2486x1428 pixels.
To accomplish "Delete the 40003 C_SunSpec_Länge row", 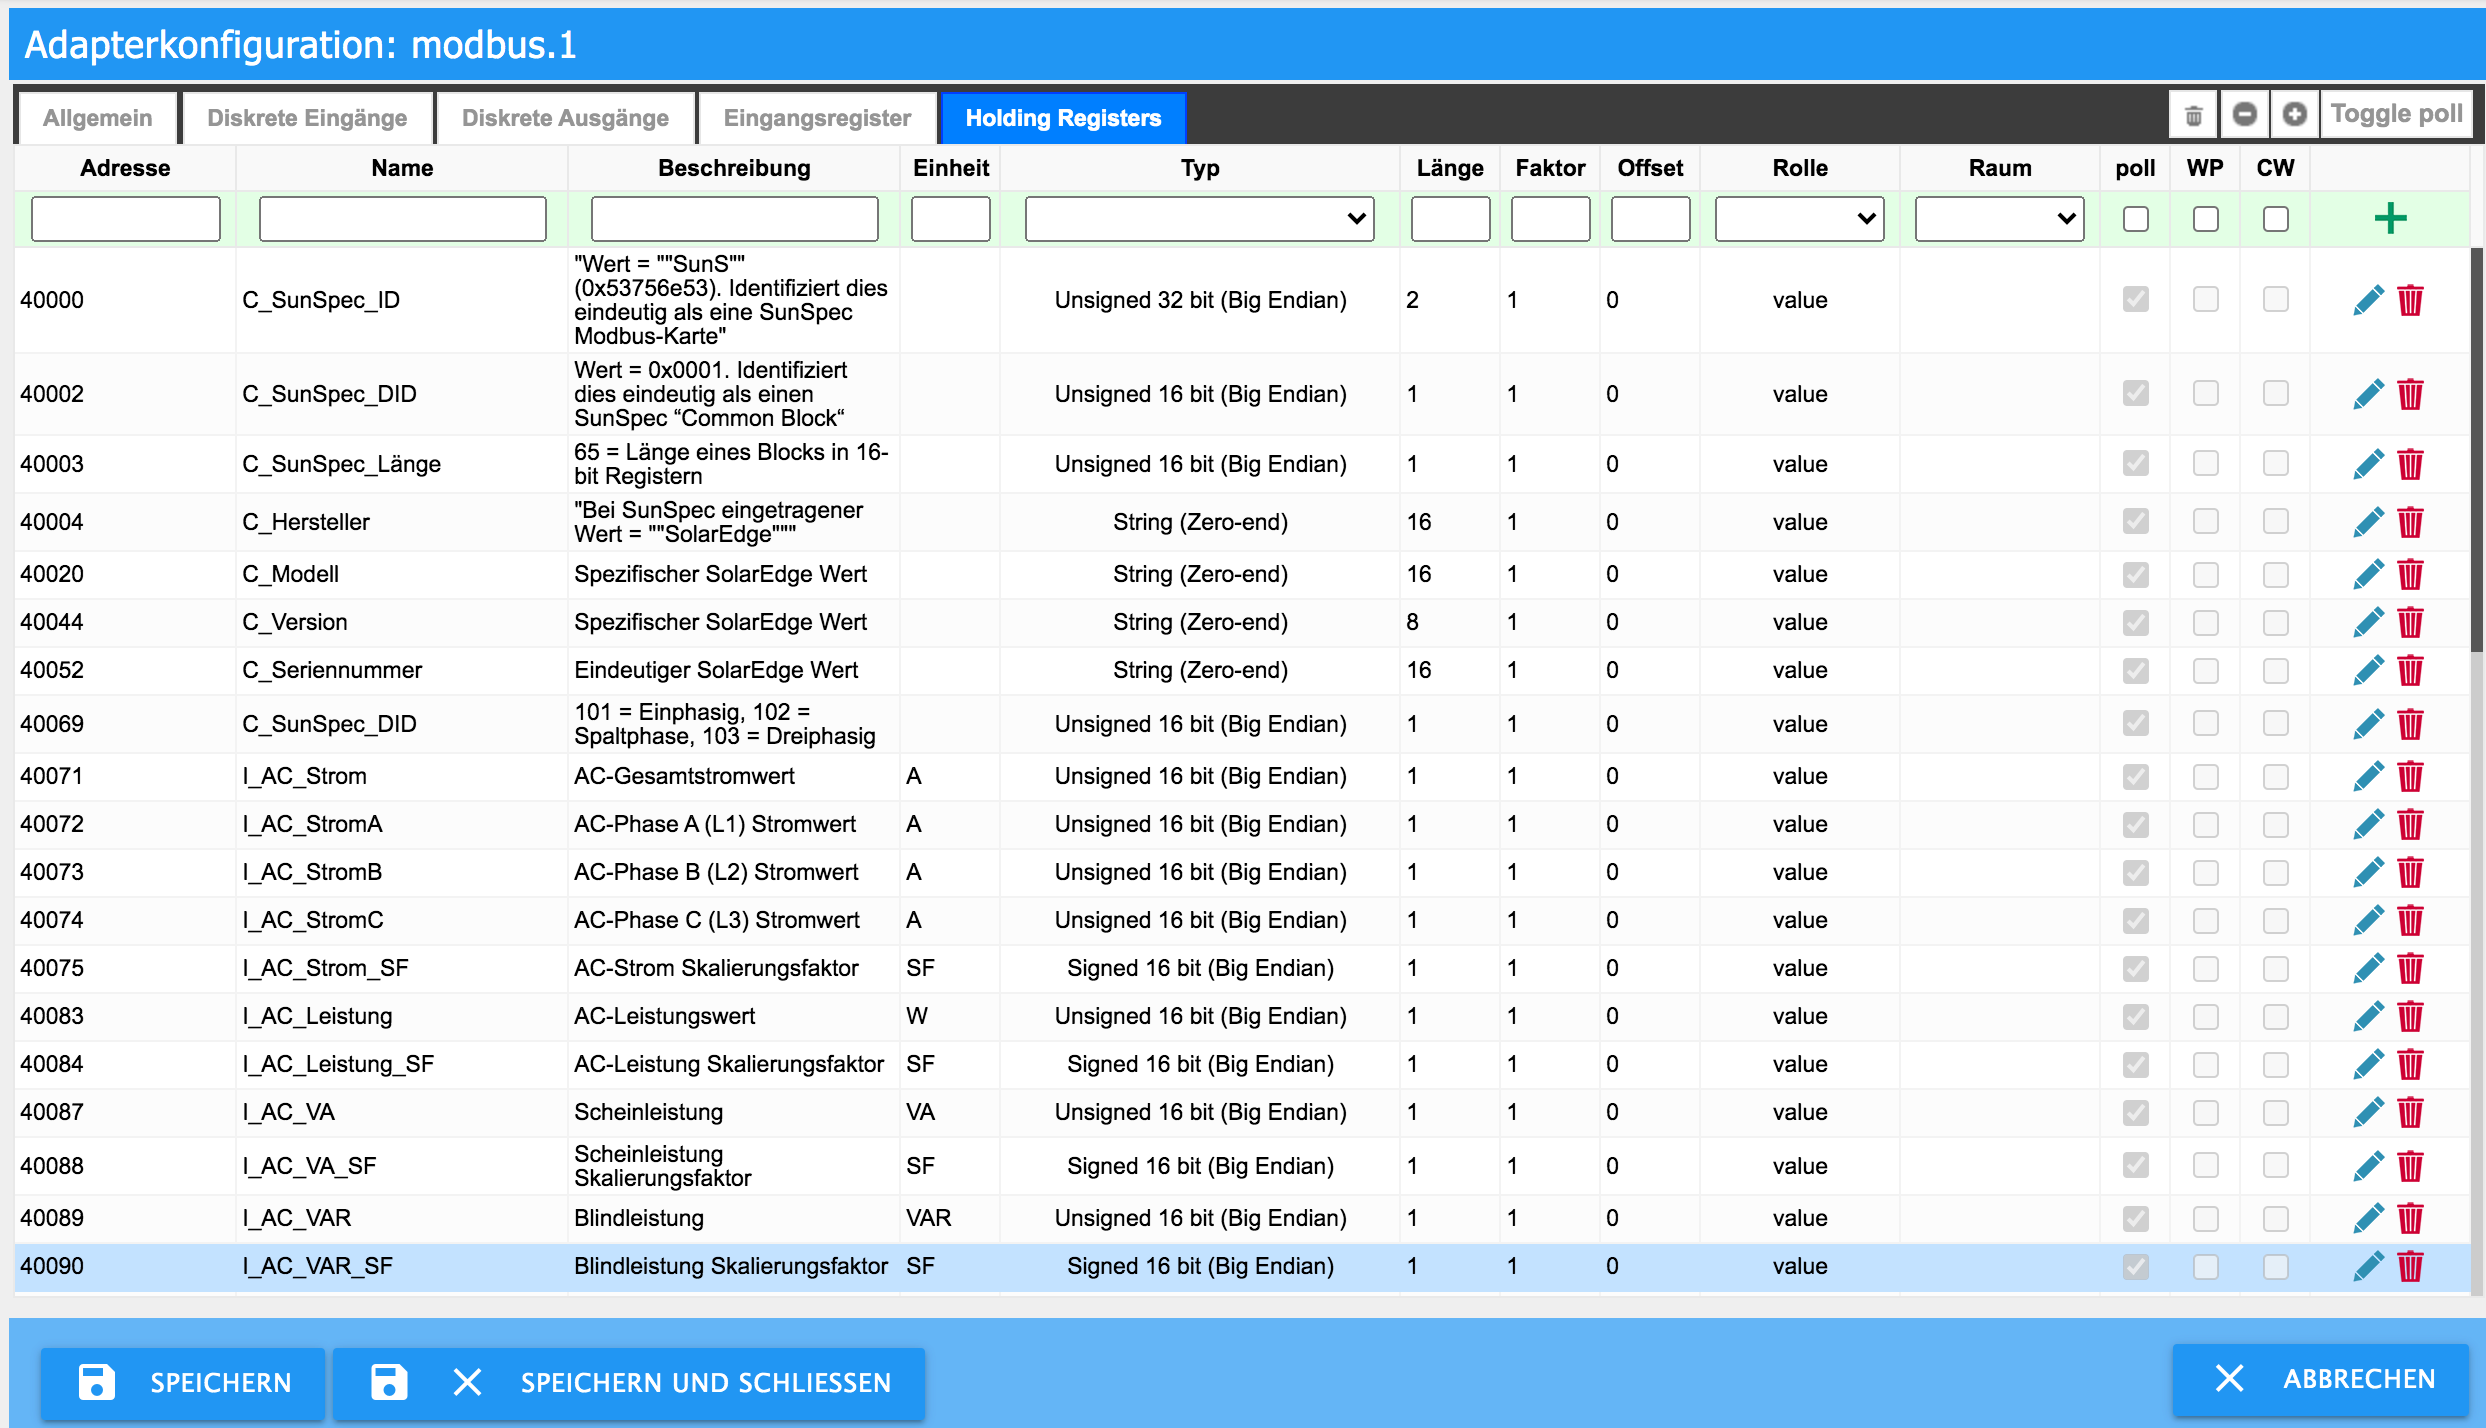I will click(2410, 464).
